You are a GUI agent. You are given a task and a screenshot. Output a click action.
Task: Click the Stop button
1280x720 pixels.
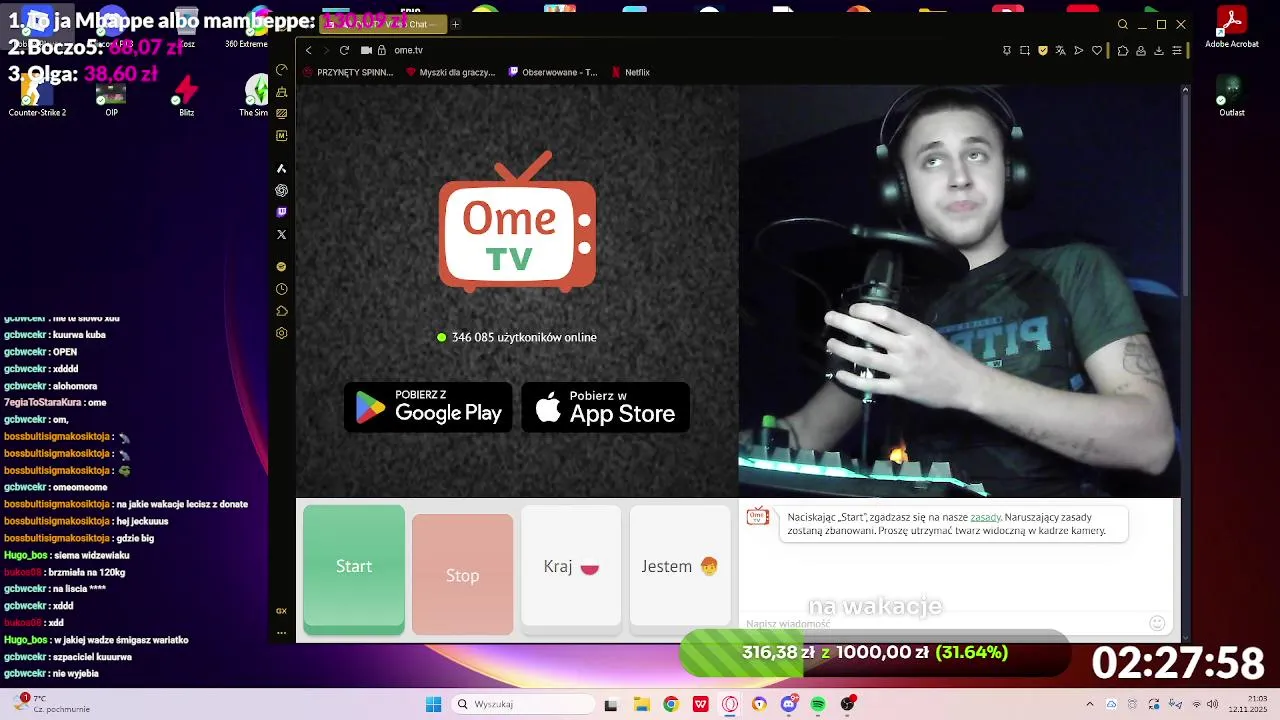pos(462,575)
